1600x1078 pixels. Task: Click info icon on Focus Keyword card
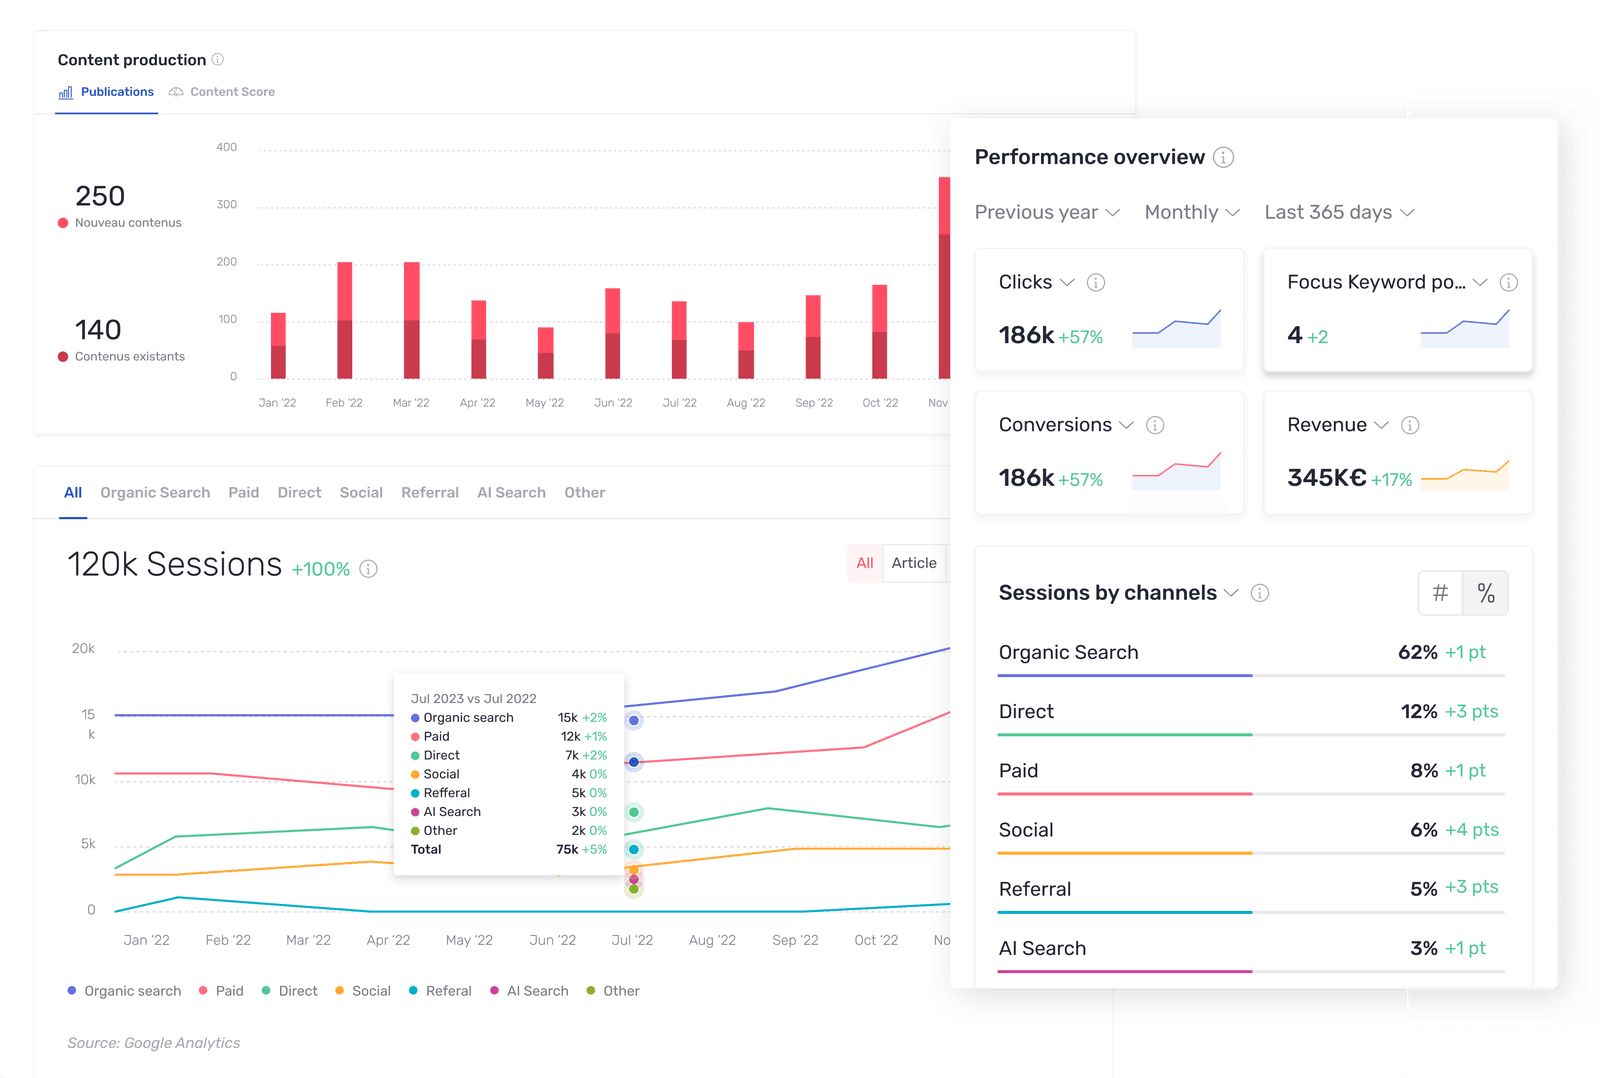pyautogui.click(x=1509, y=282)
